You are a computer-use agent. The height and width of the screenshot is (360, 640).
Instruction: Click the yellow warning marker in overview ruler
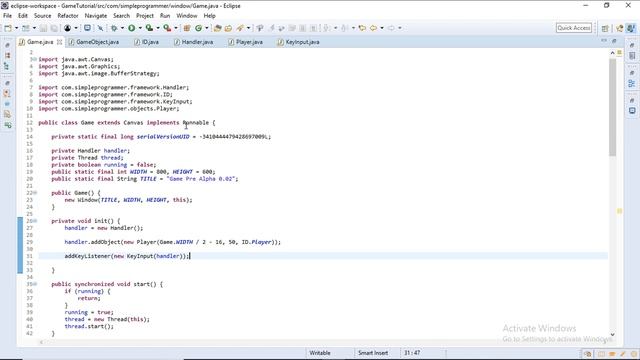(x=620, y=211)
